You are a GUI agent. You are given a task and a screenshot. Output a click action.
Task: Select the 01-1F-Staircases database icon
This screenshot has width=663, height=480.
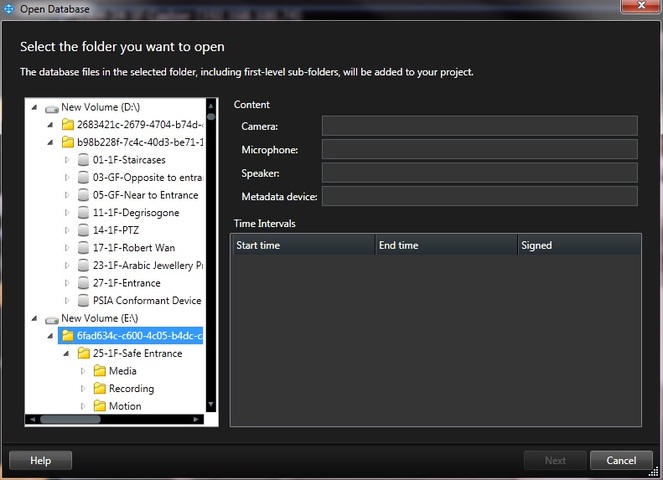84,160
